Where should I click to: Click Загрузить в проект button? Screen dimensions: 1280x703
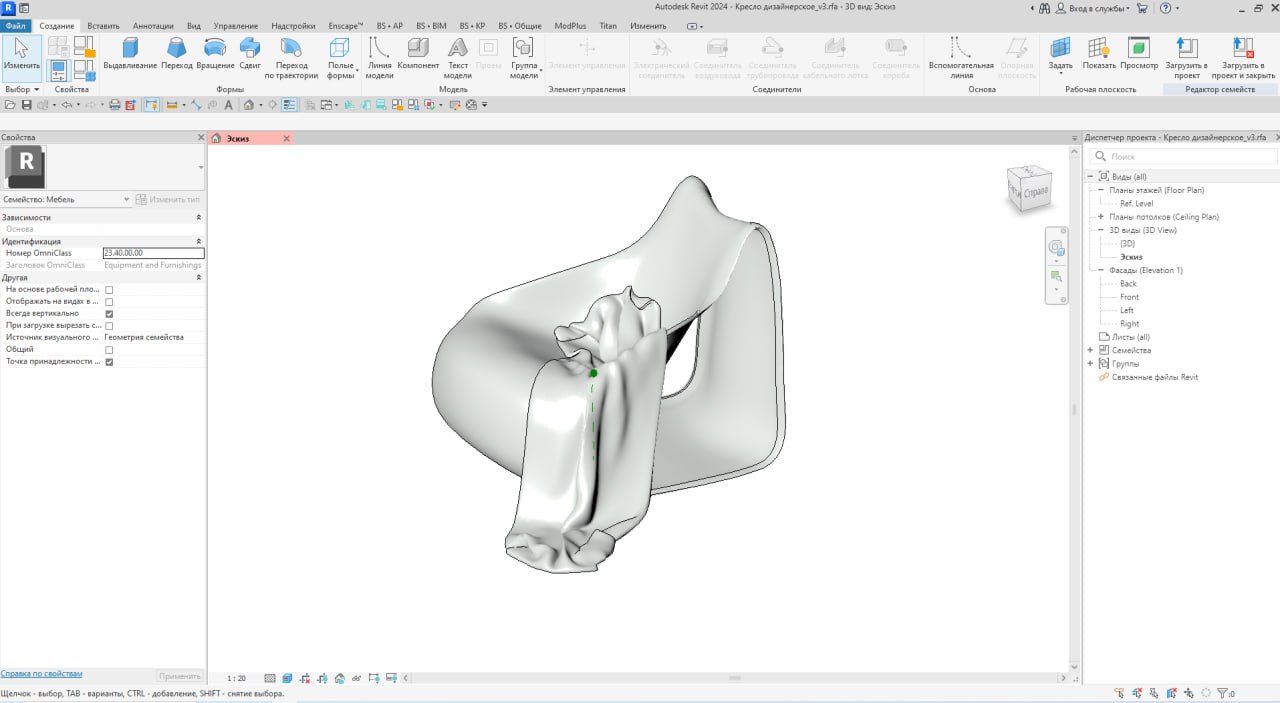point(1186,55)
